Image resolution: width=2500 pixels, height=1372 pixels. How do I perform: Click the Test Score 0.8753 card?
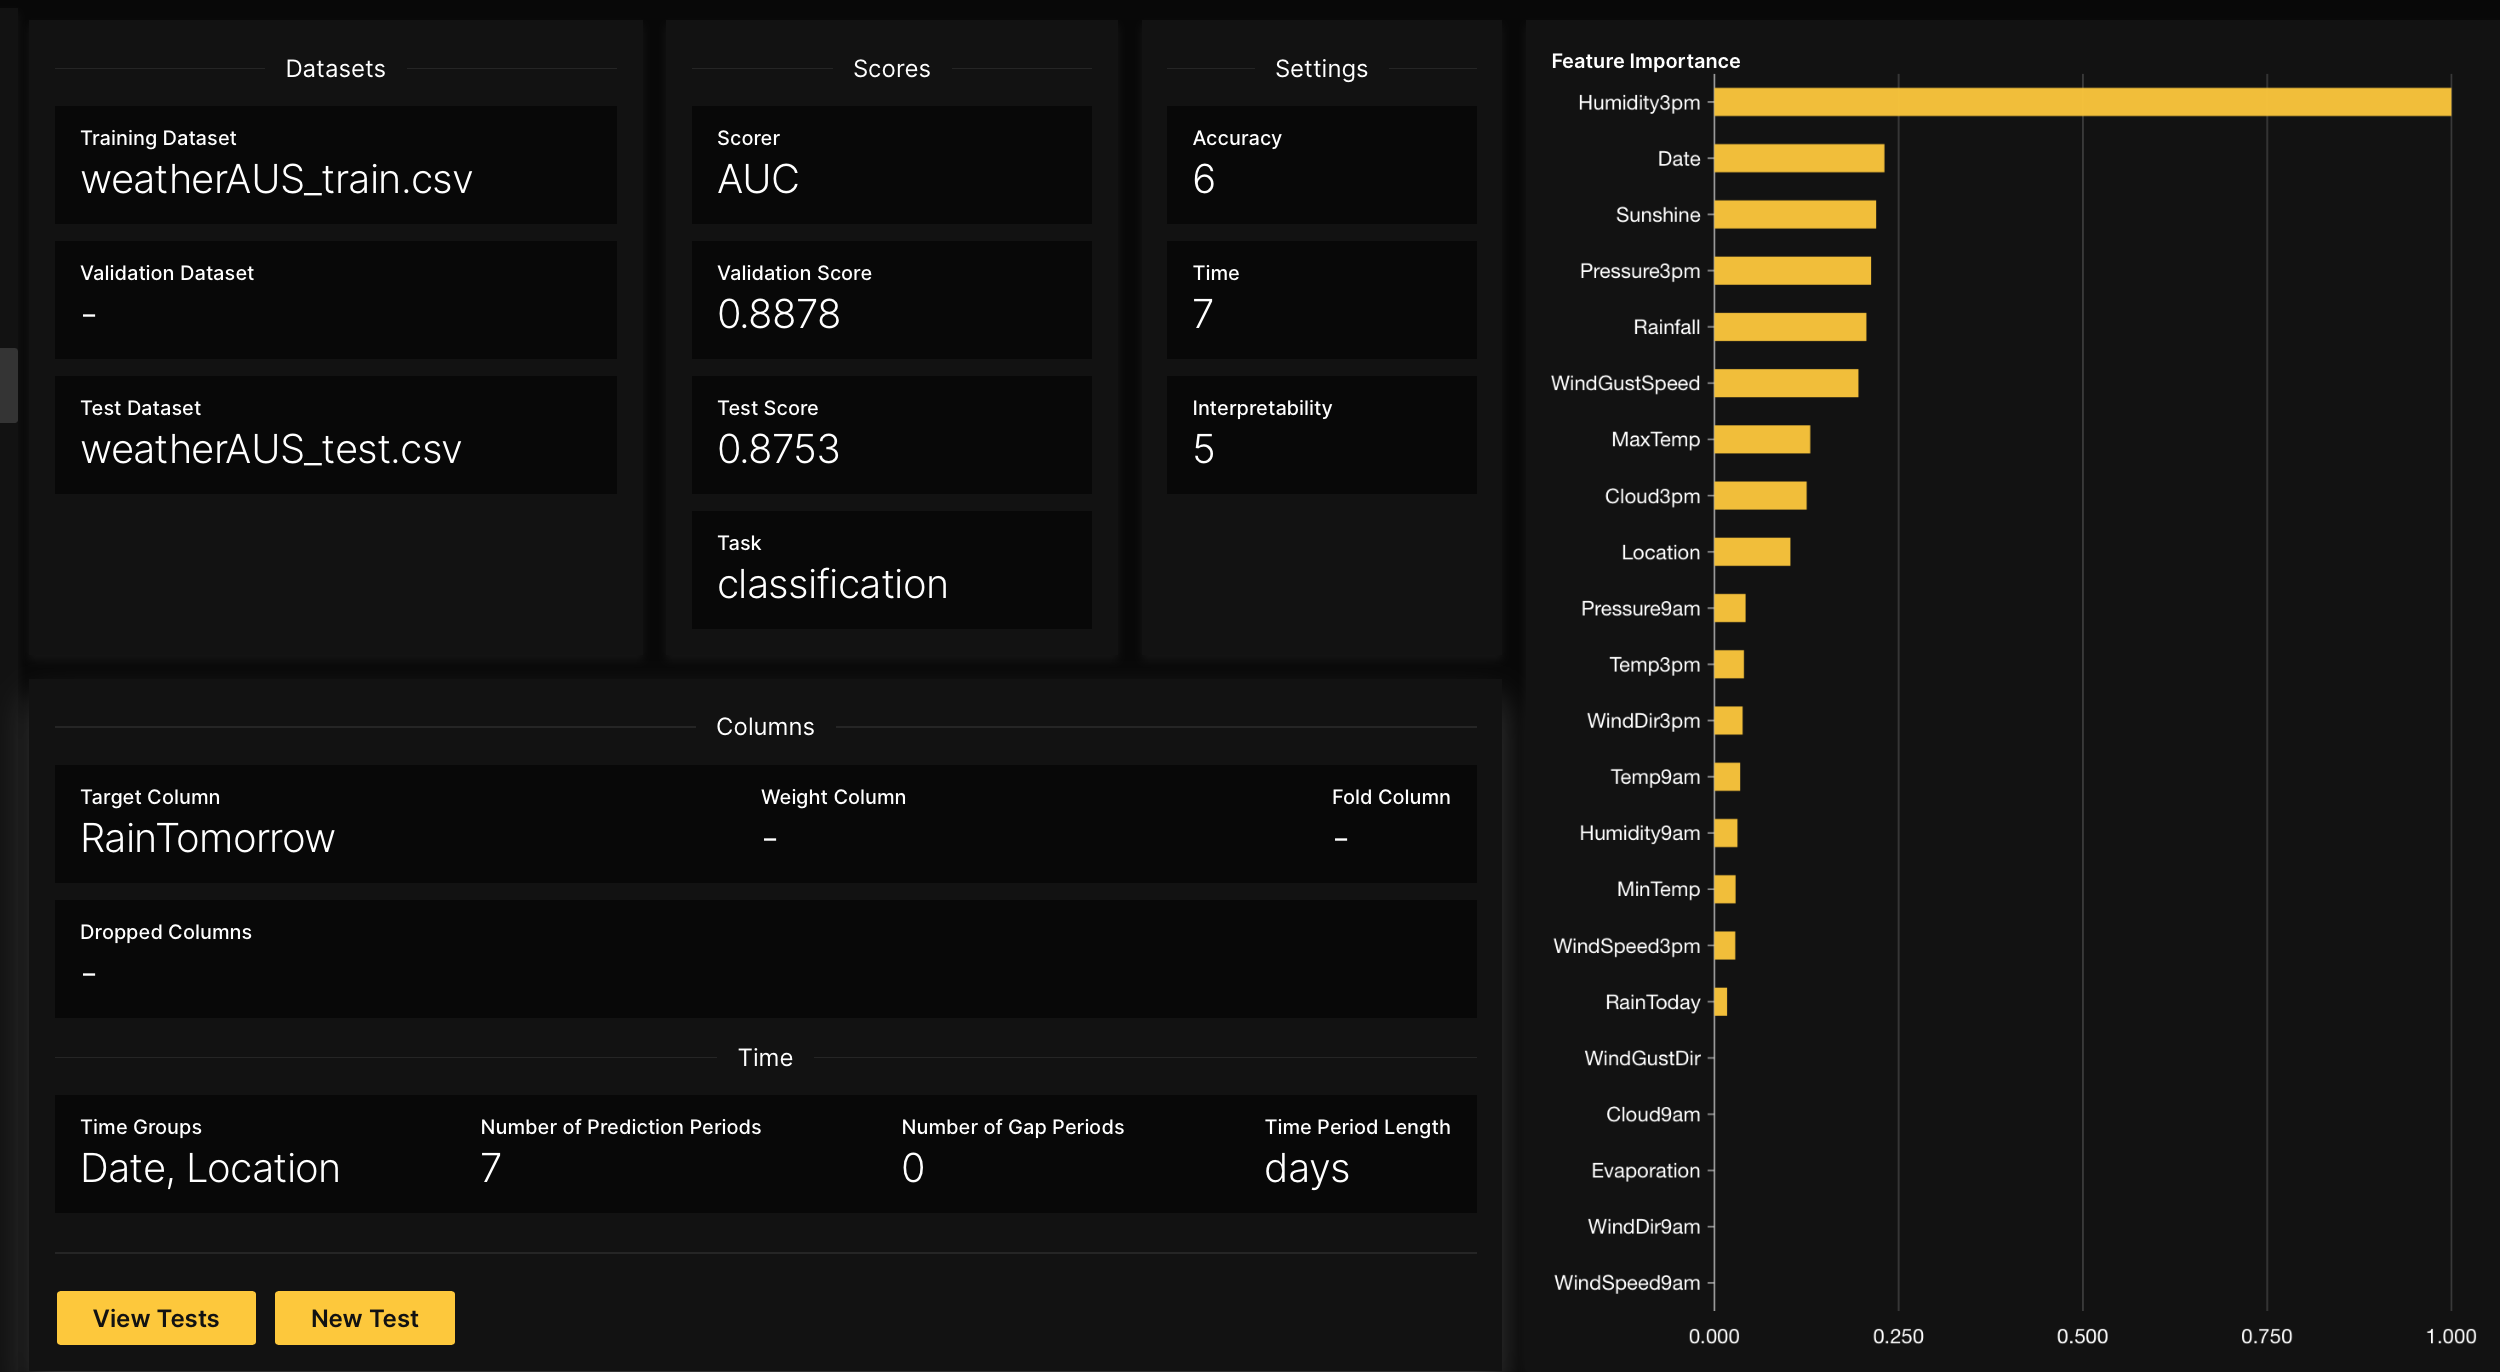tap(890, 435)
